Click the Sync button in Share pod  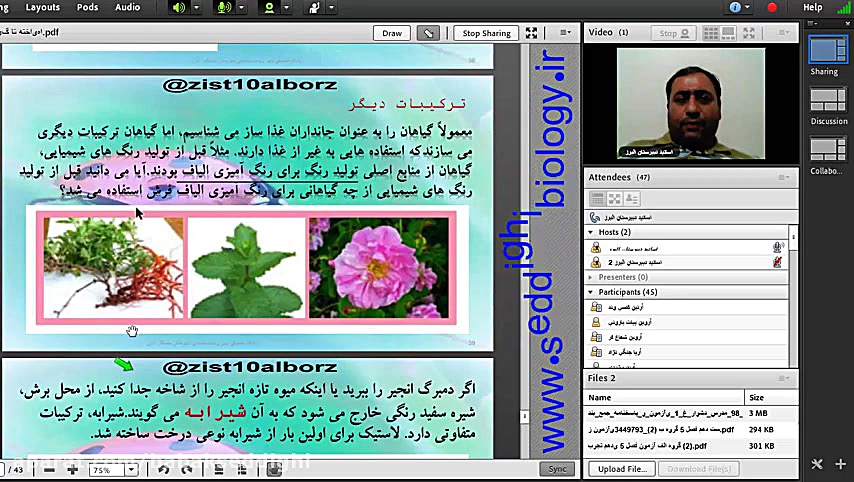pos(557,469)
